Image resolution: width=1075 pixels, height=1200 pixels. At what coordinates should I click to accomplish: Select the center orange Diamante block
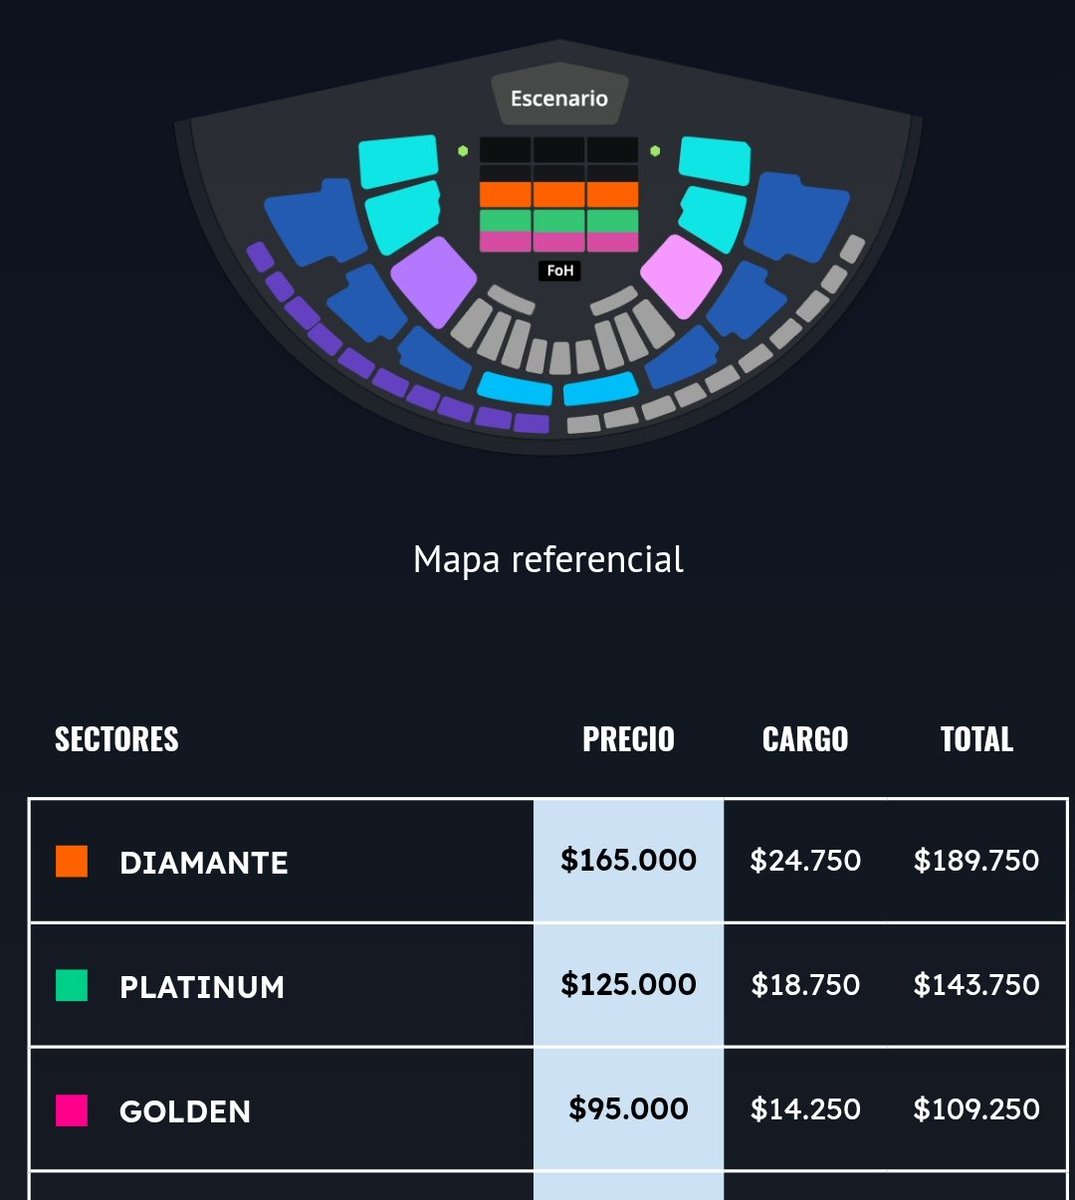pyautogui.click(x=559, y=194)
